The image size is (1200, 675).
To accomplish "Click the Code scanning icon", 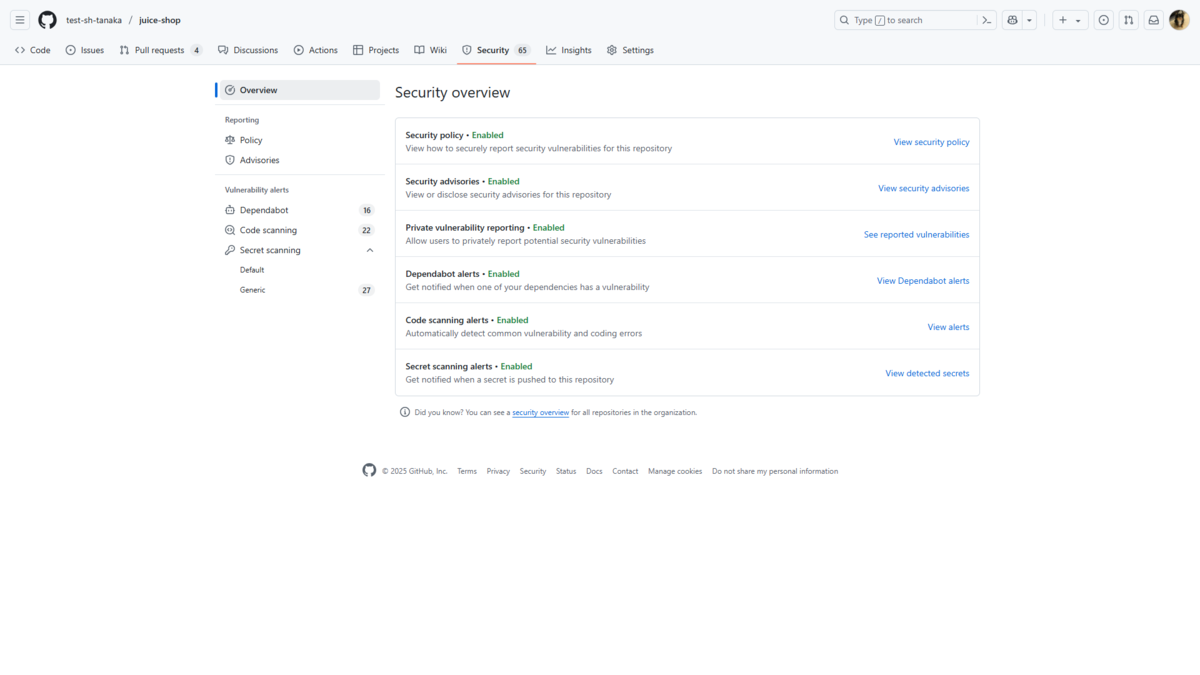I will pos(230,230).
